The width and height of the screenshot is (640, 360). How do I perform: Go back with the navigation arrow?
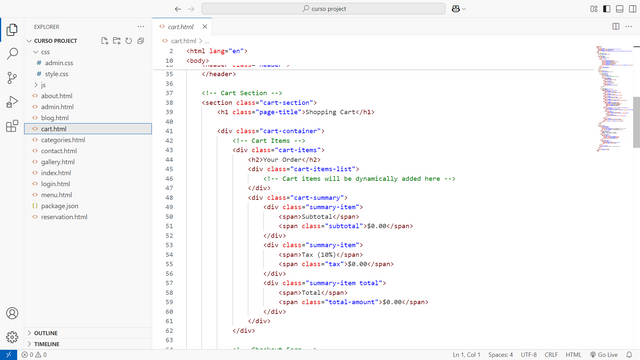tap(178, 9)
